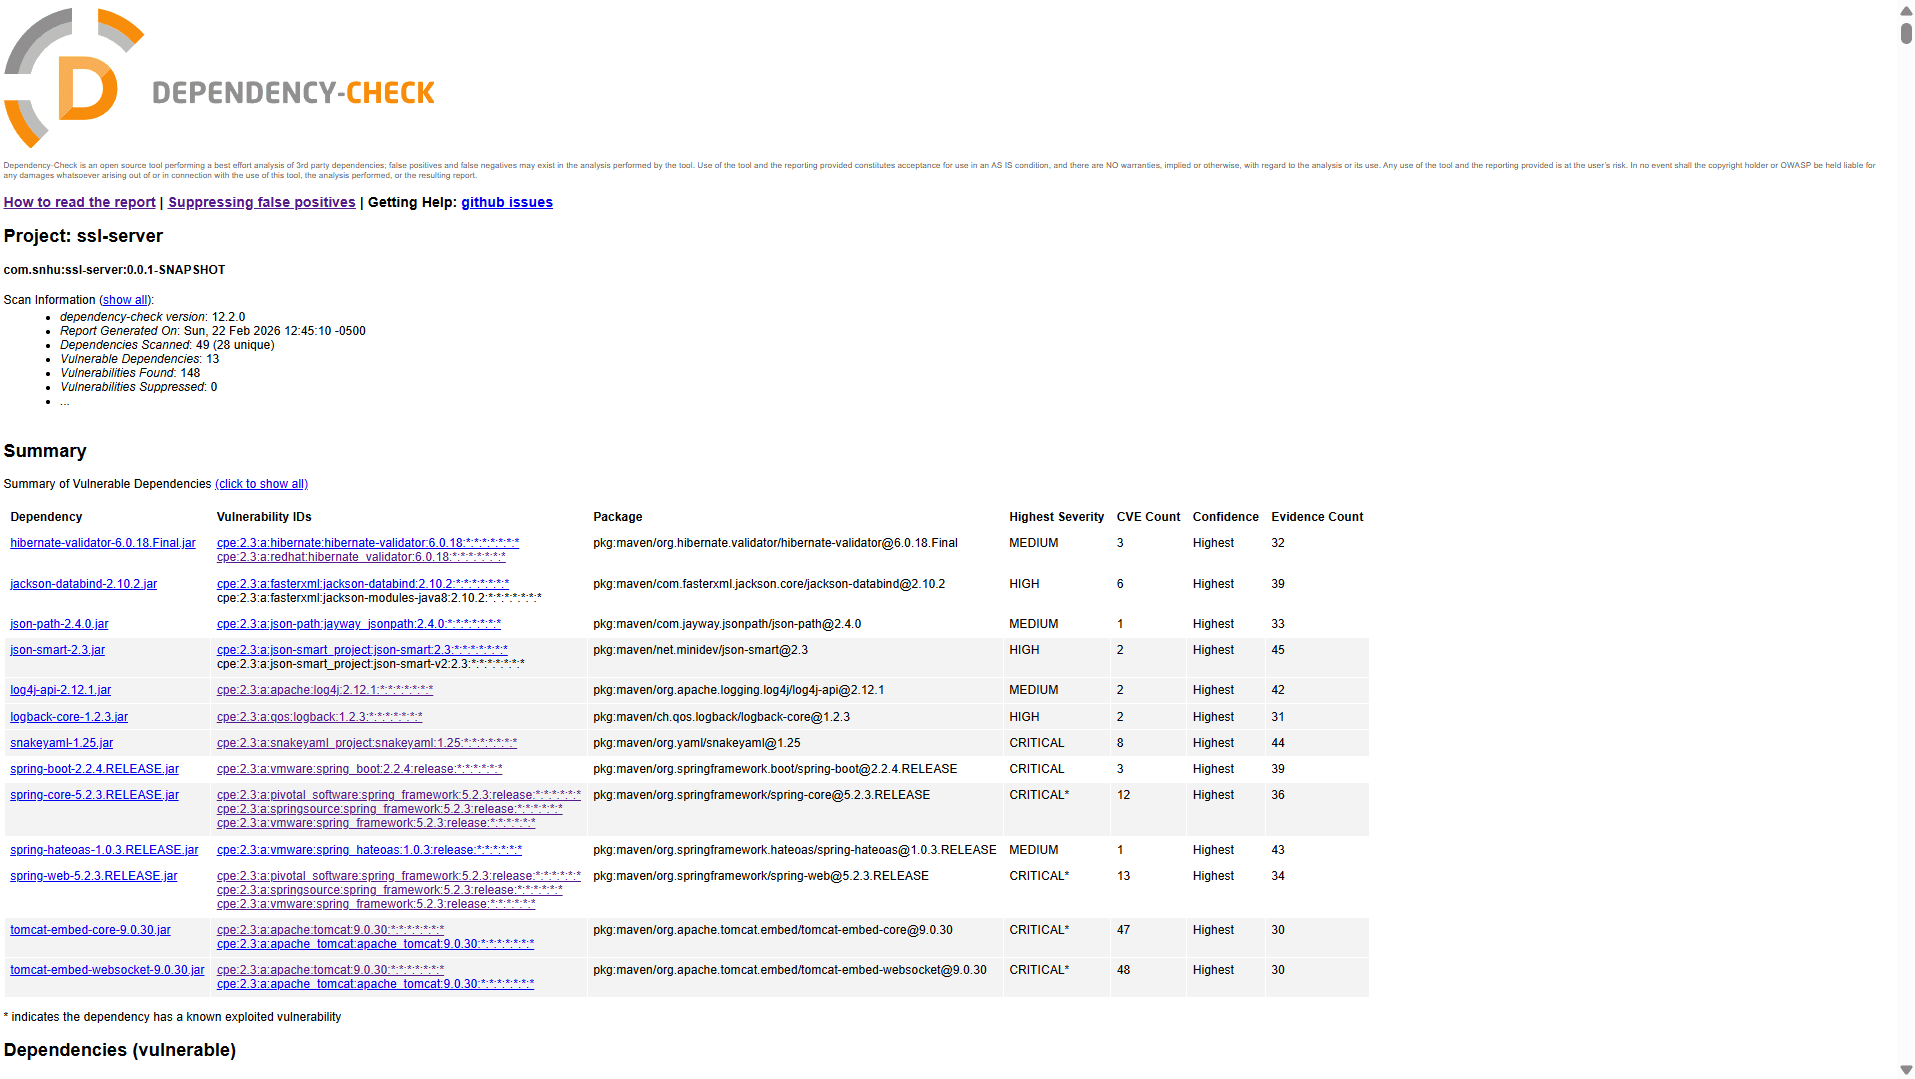Viewport: 1915px width, 1079px height.
Task: Open snakeyaml-1.25.jar dependency link
Action: pyautogui.click(x=62, y=743)
